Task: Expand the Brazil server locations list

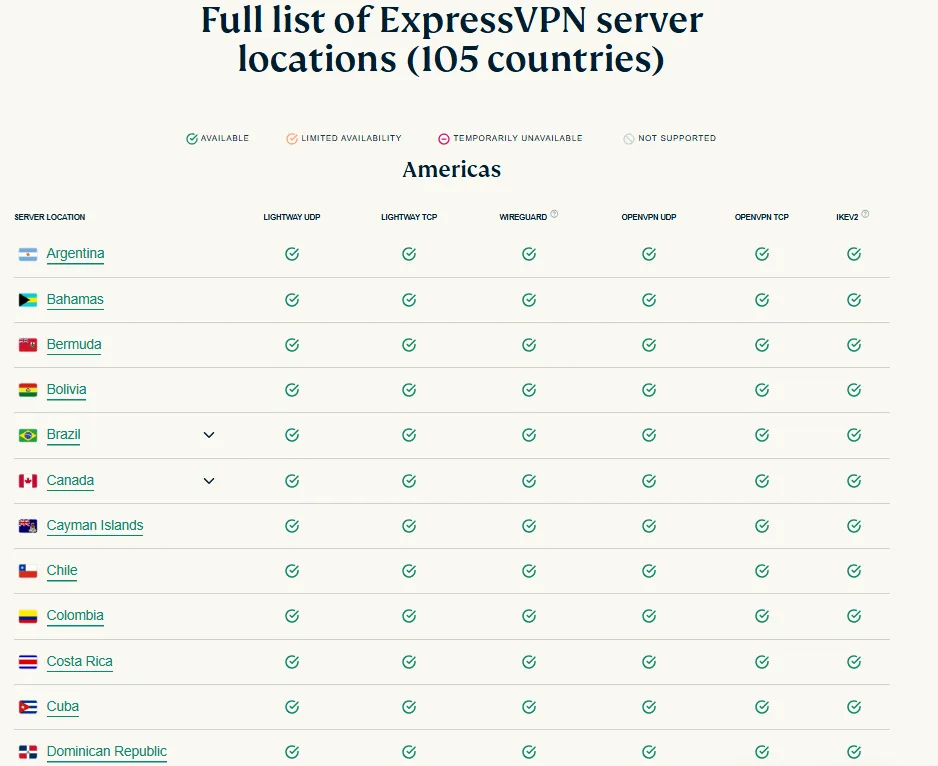Action: (208, 435)
